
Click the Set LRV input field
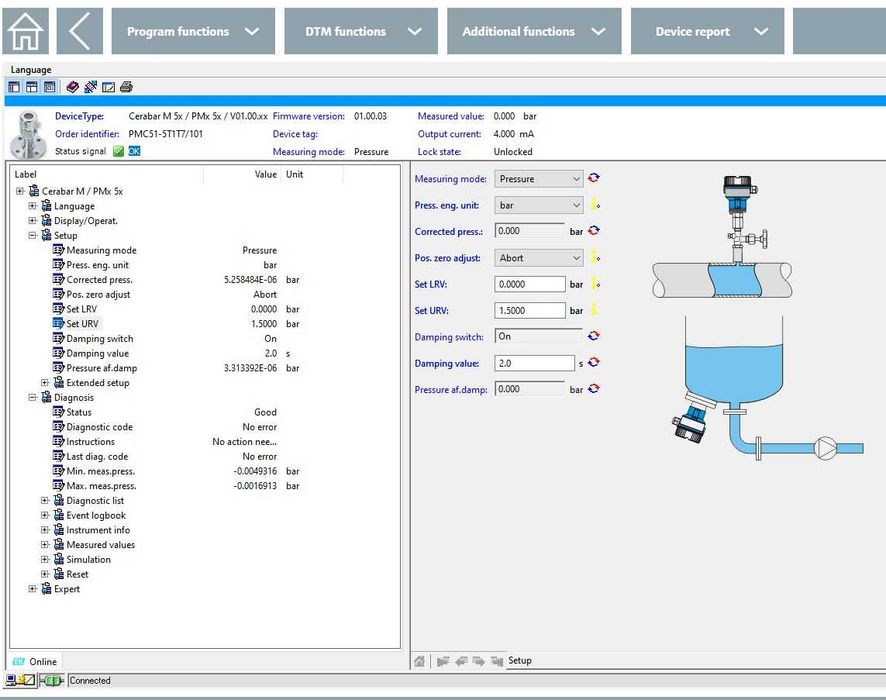click(530, 284)
